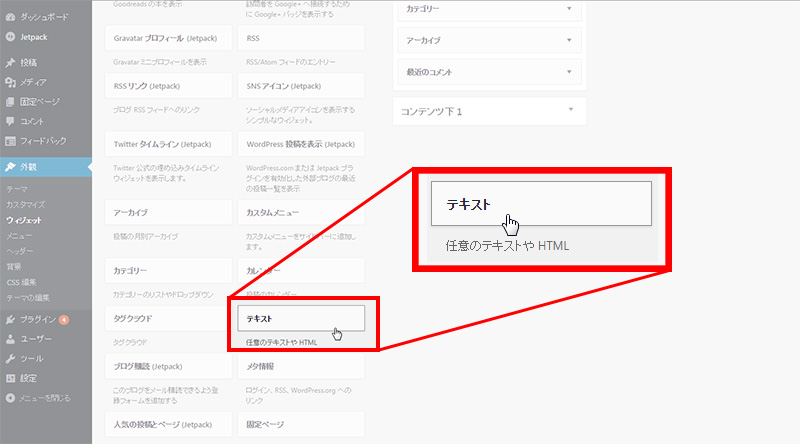Expand the カテゴリー widget in the sidebar area
Viewport: 800px width, 444px height.
568,9
